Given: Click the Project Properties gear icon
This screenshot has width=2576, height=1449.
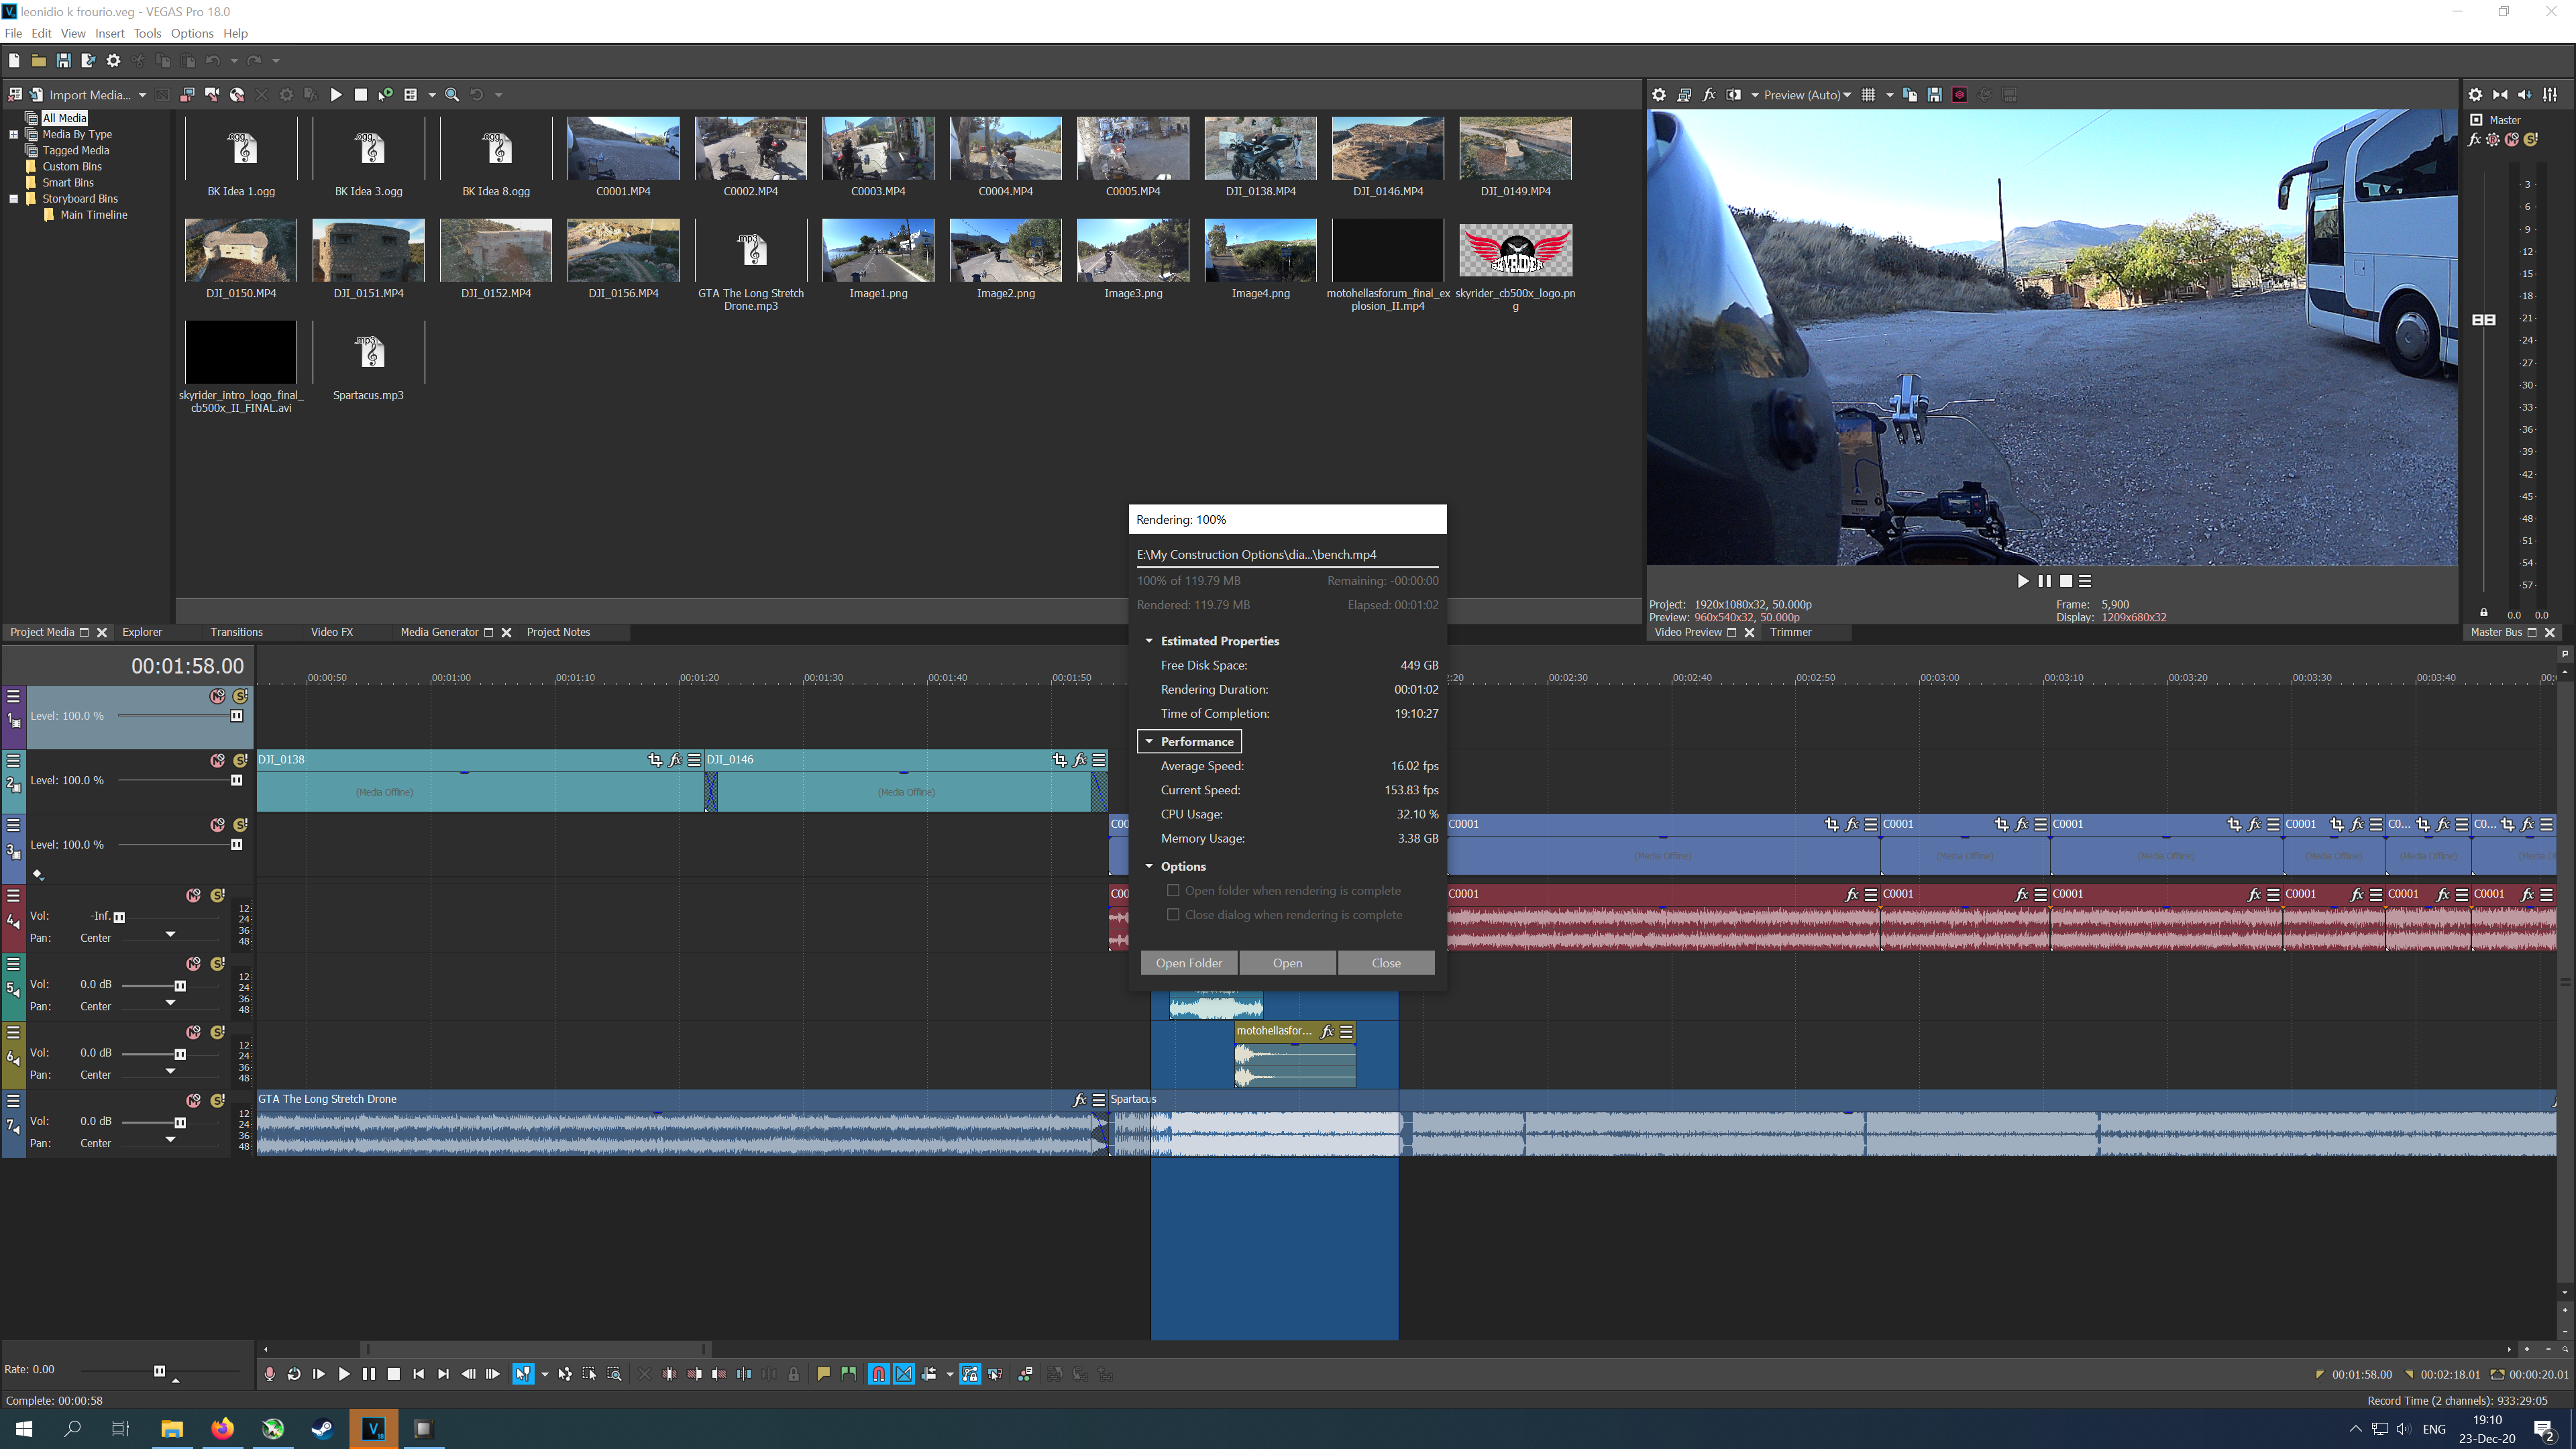Looking at the screenshot, I should point(113,61).
